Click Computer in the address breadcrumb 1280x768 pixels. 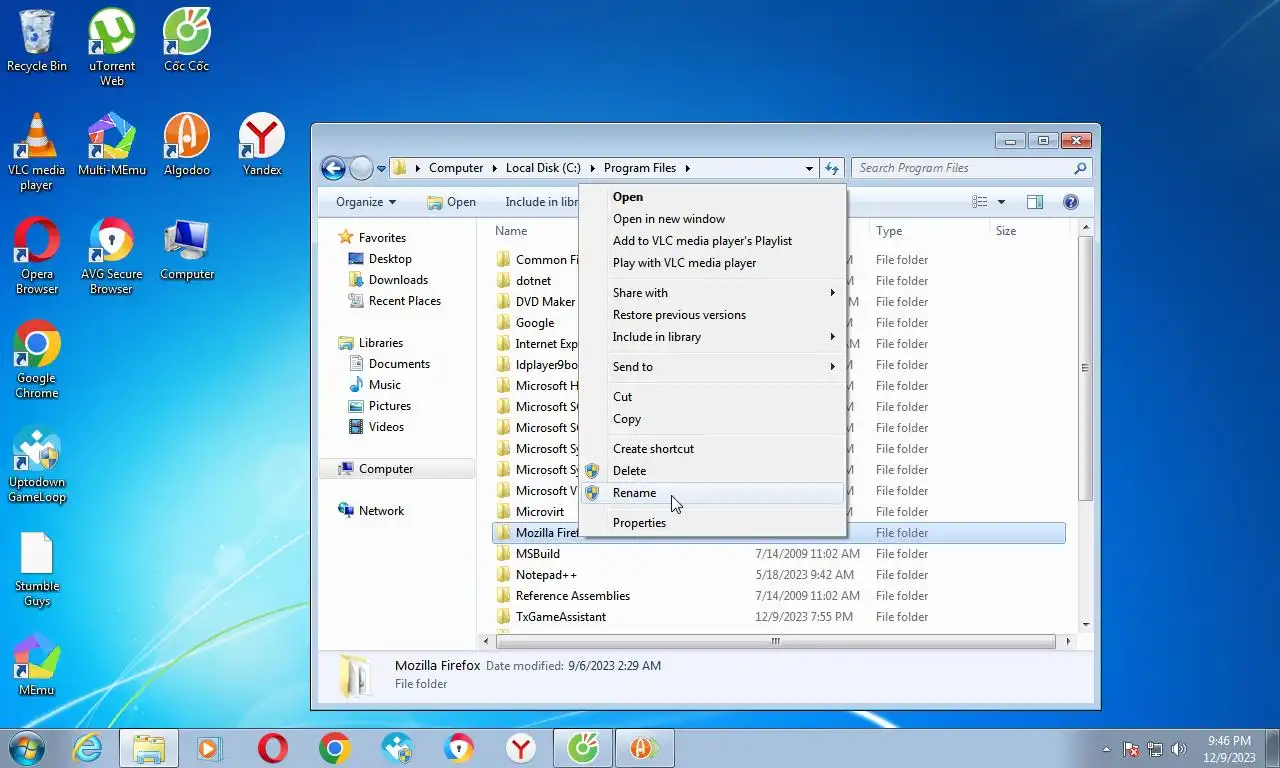click(456, 168)
